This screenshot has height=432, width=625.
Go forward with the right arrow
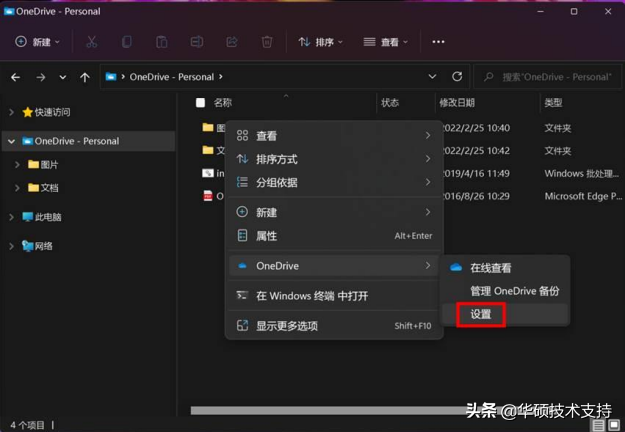[x=41, y=77]
